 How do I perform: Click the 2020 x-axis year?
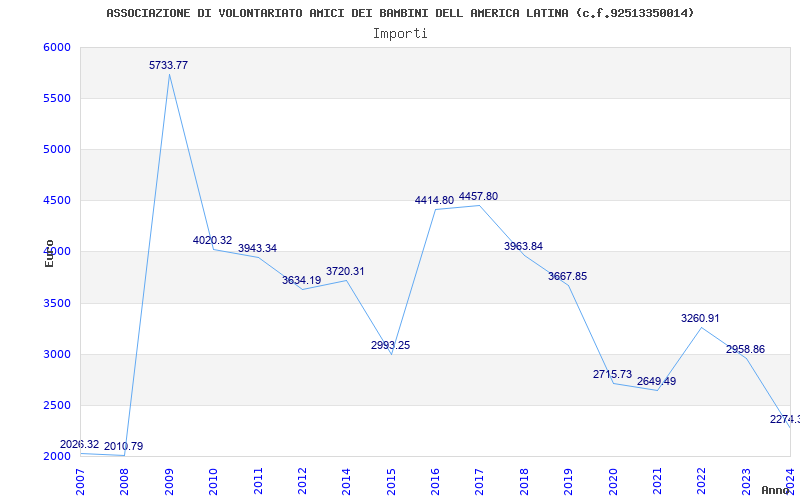click(613, 481)
